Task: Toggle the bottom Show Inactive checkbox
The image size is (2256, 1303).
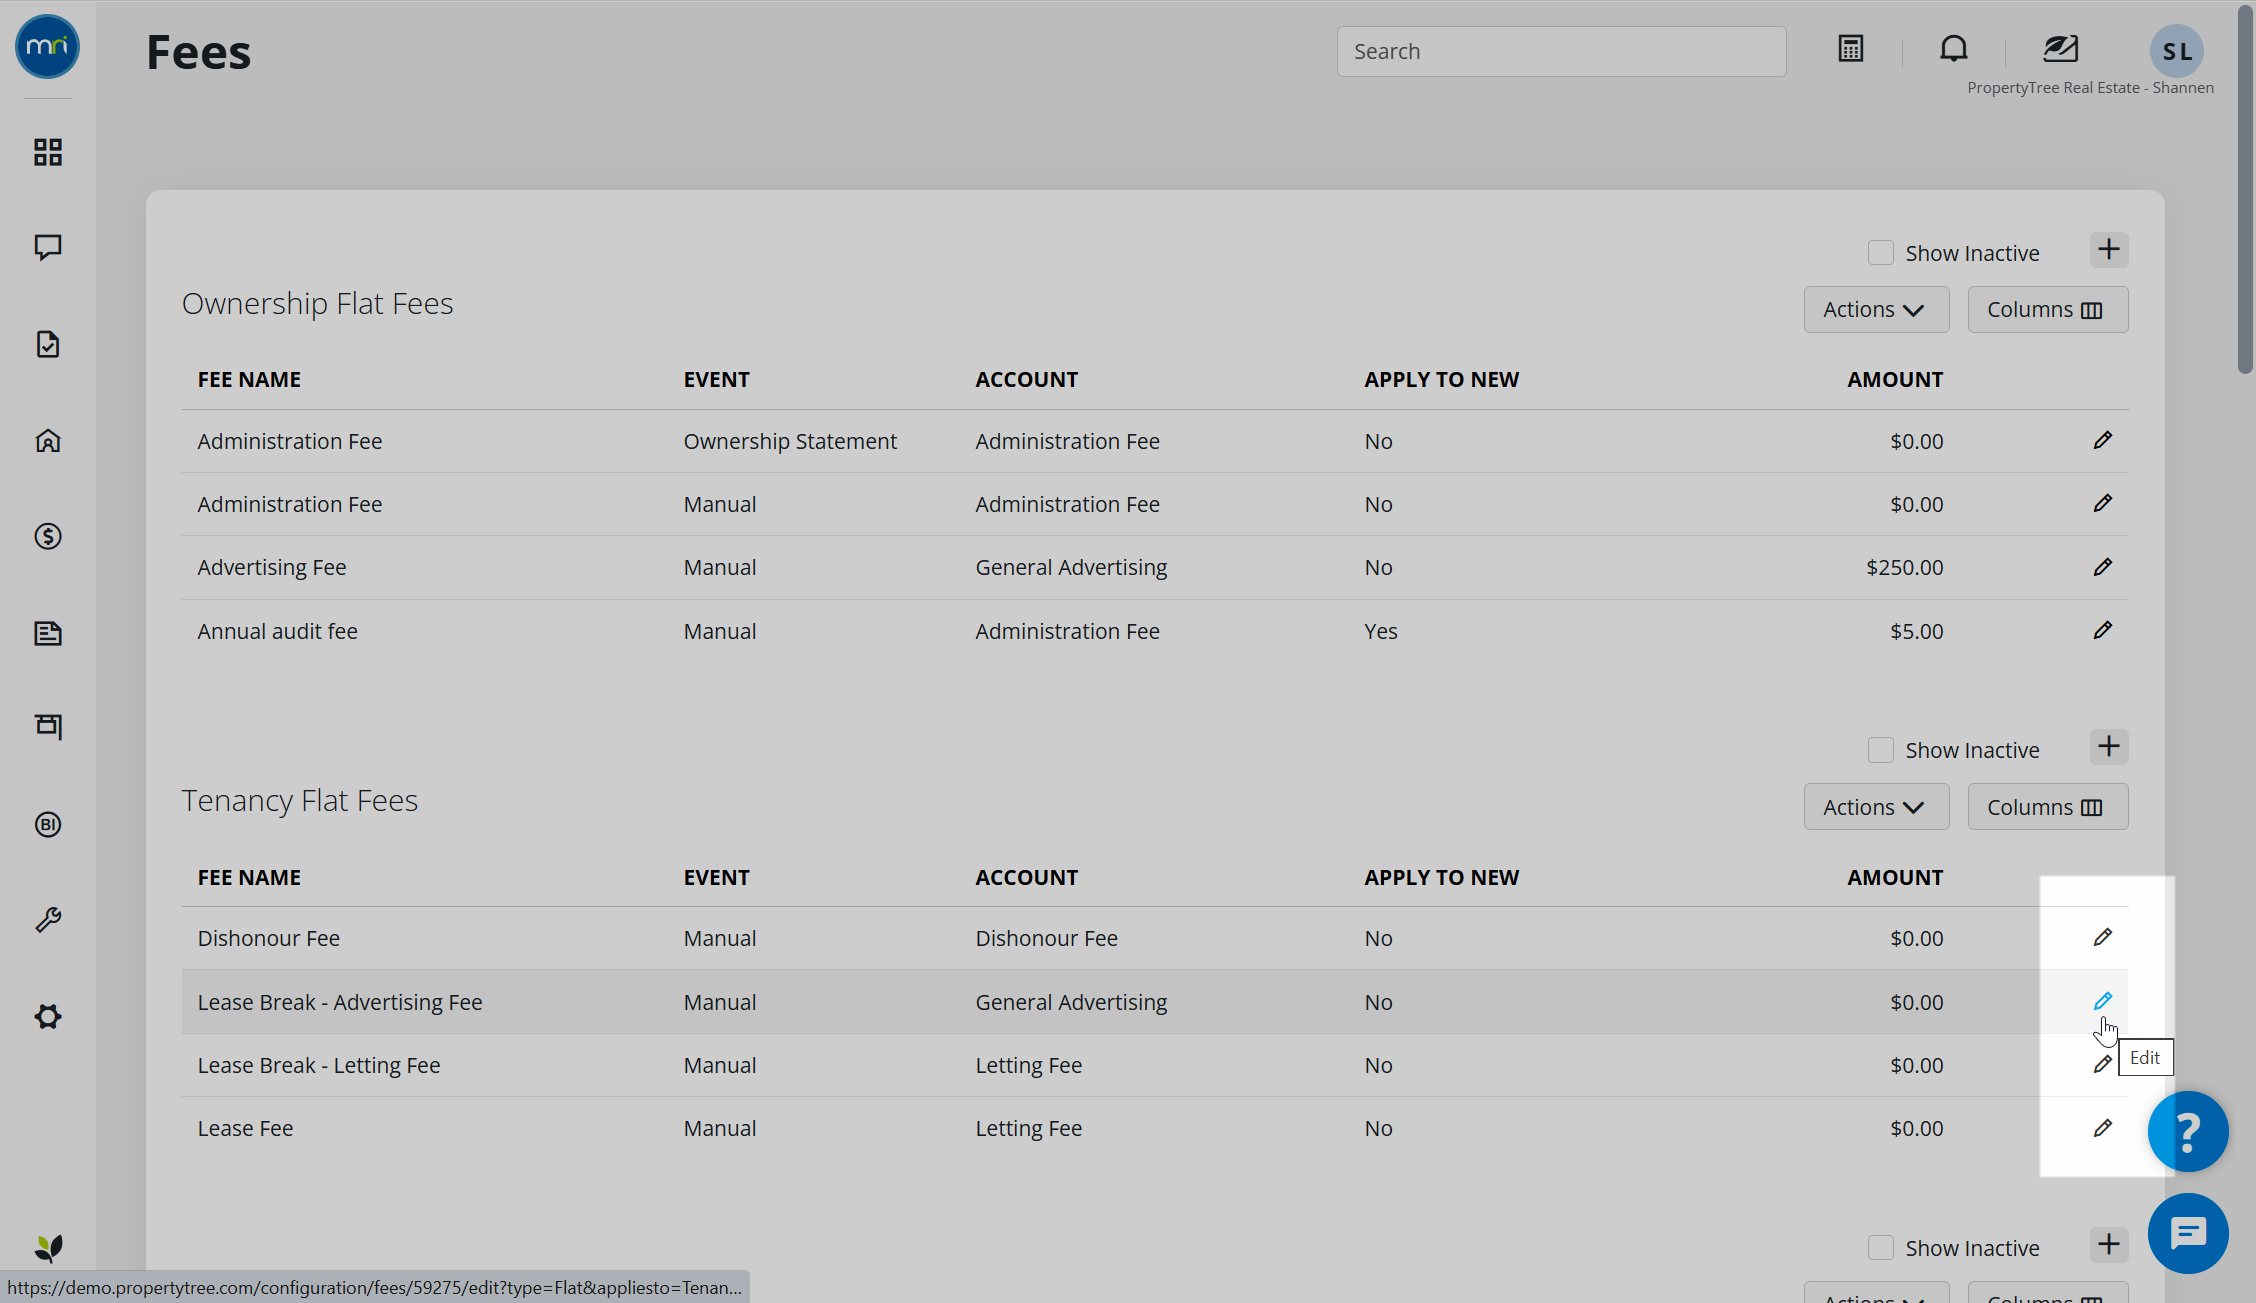Action: pyautogui.click(x=1881, y=1248)
